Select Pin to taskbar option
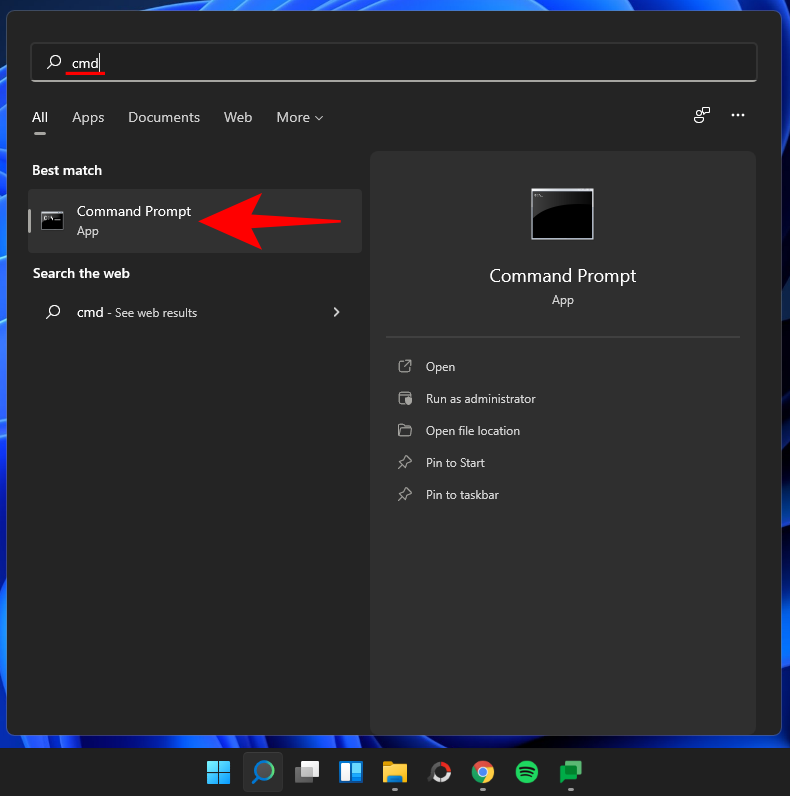The width and height of the screenshot is (790, 796). coord(461,495)
